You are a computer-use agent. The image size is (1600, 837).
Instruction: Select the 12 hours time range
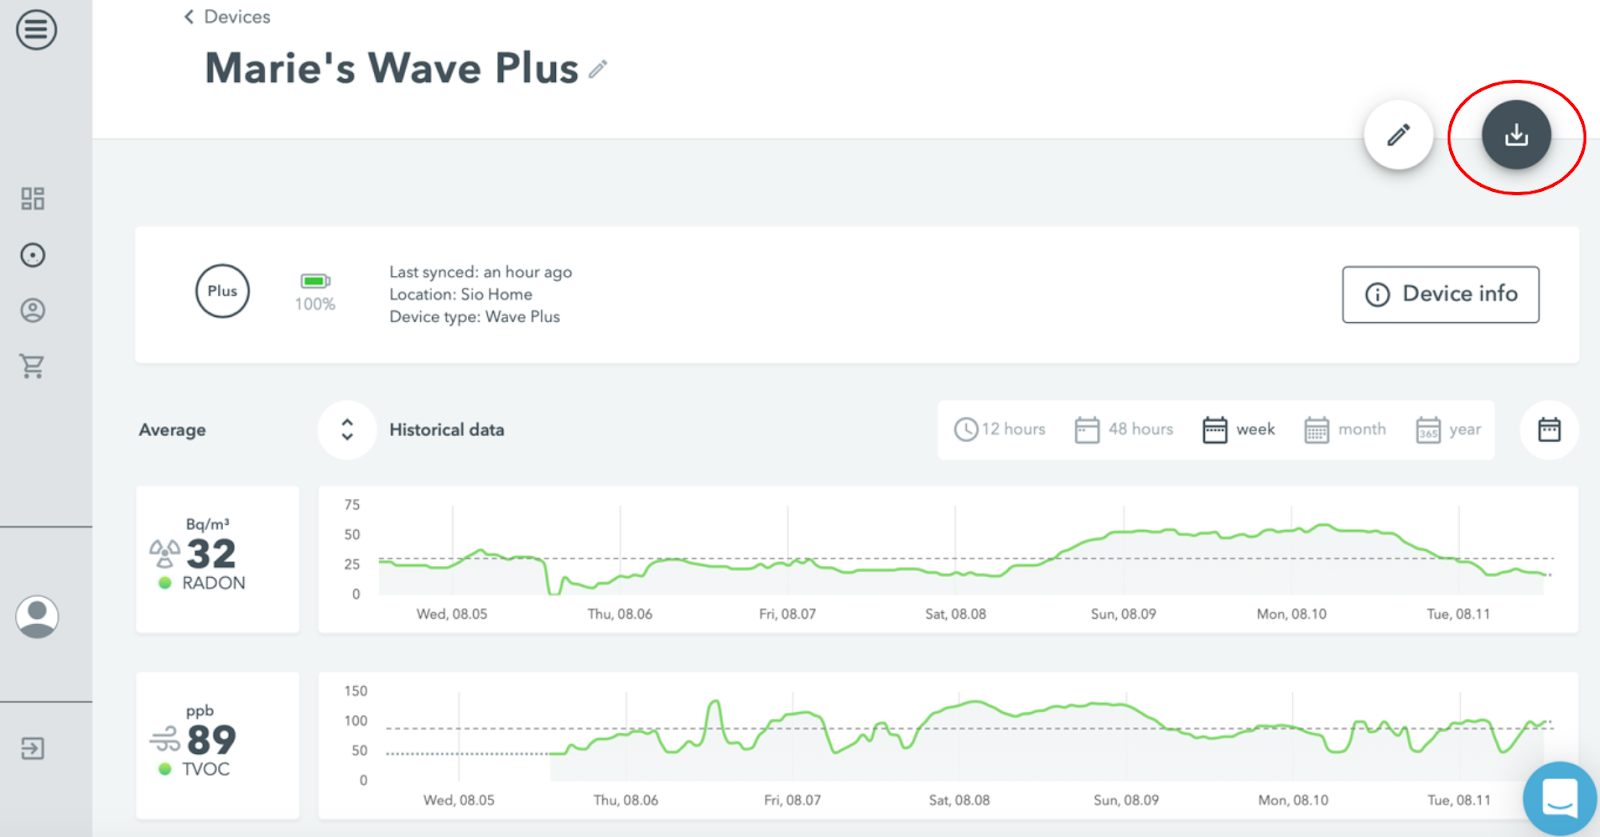(x=1000, y=429)
